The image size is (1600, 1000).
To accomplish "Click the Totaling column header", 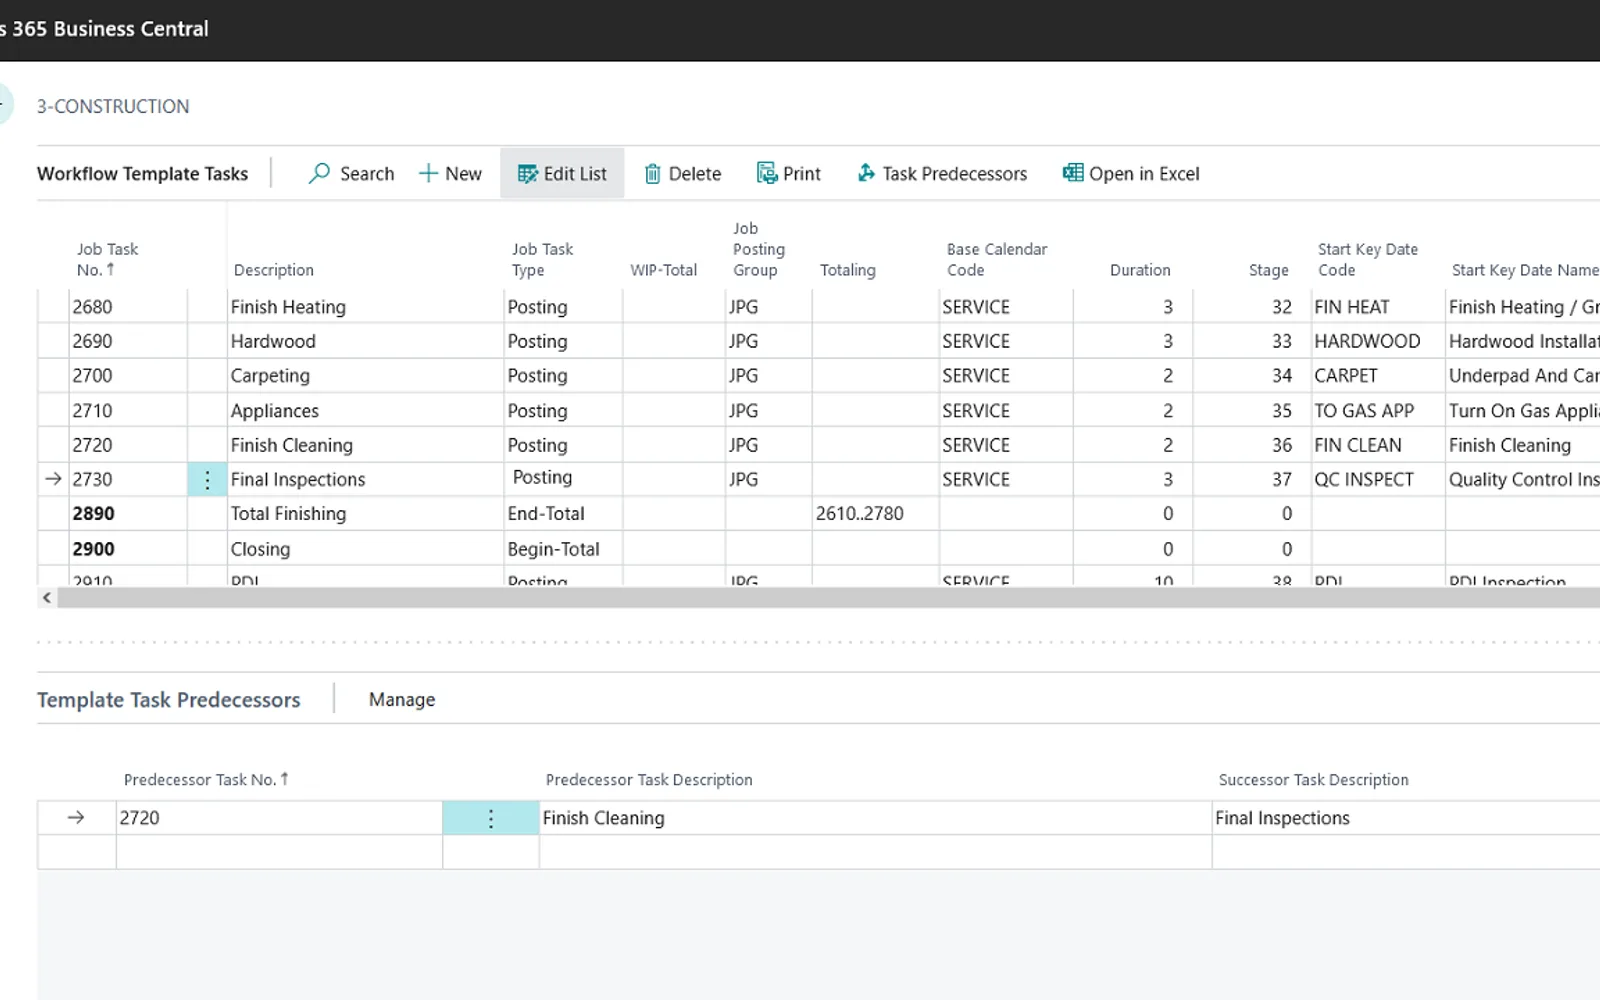I will tap(847, 270).
